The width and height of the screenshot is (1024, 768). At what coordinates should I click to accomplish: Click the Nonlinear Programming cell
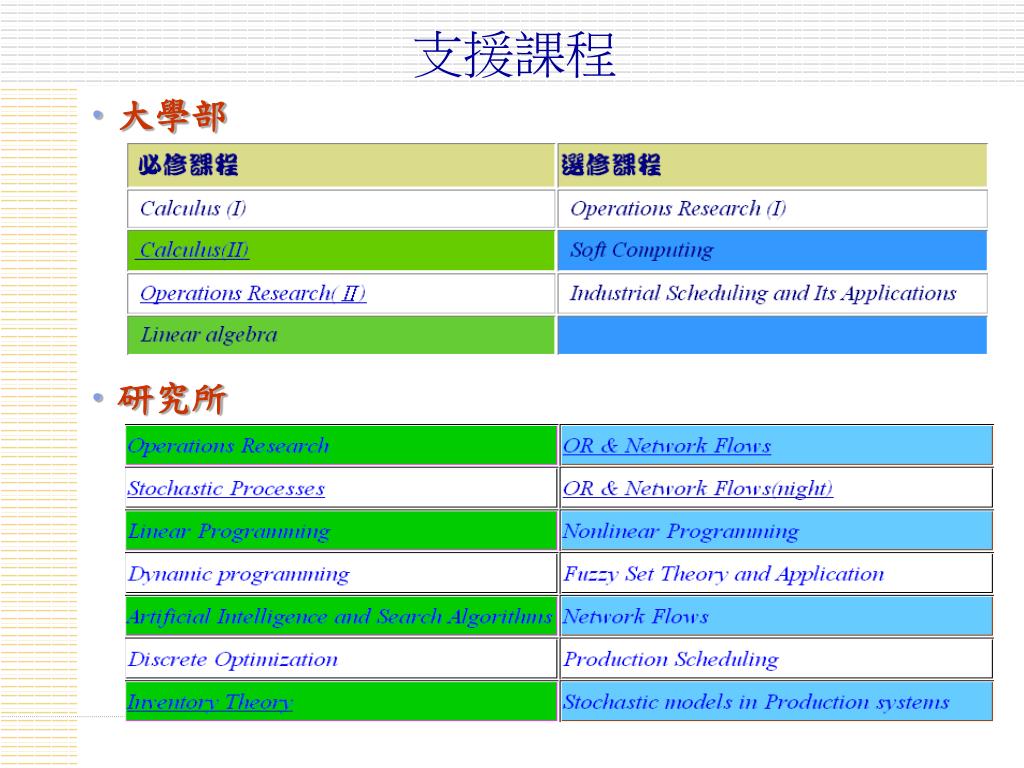click(776, 531)
